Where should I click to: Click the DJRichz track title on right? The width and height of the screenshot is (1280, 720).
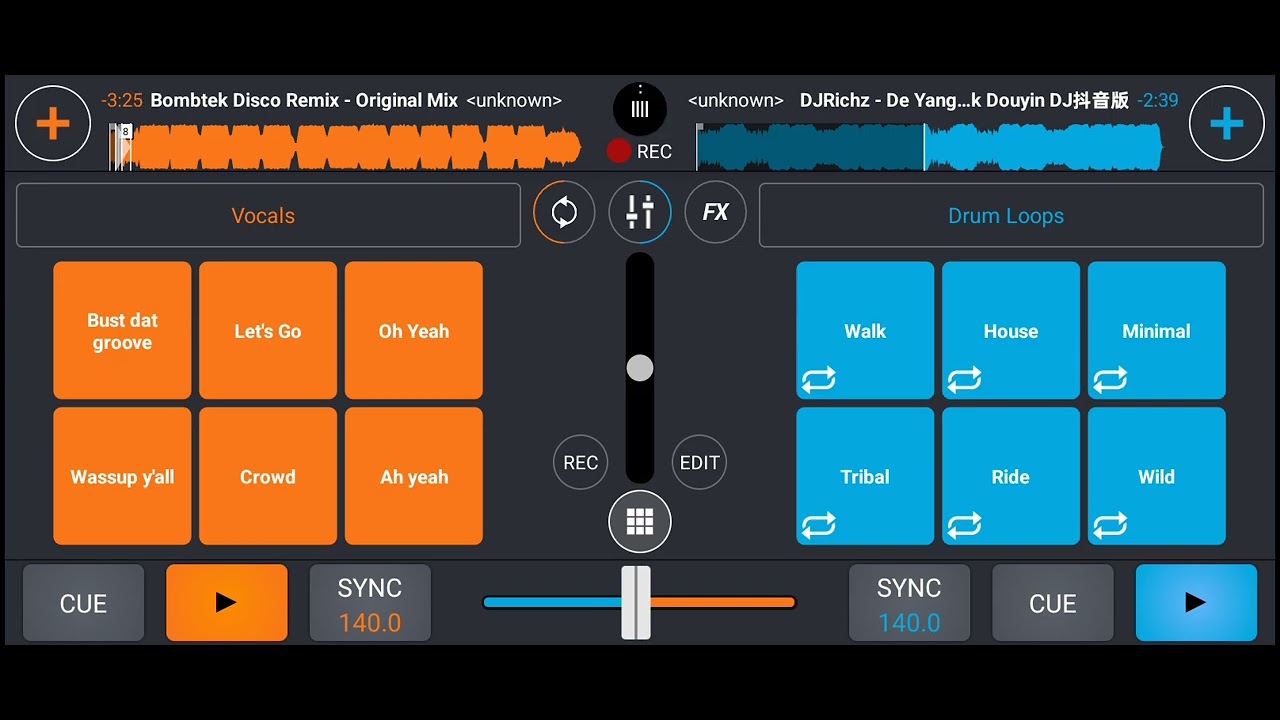coord(964,100)
